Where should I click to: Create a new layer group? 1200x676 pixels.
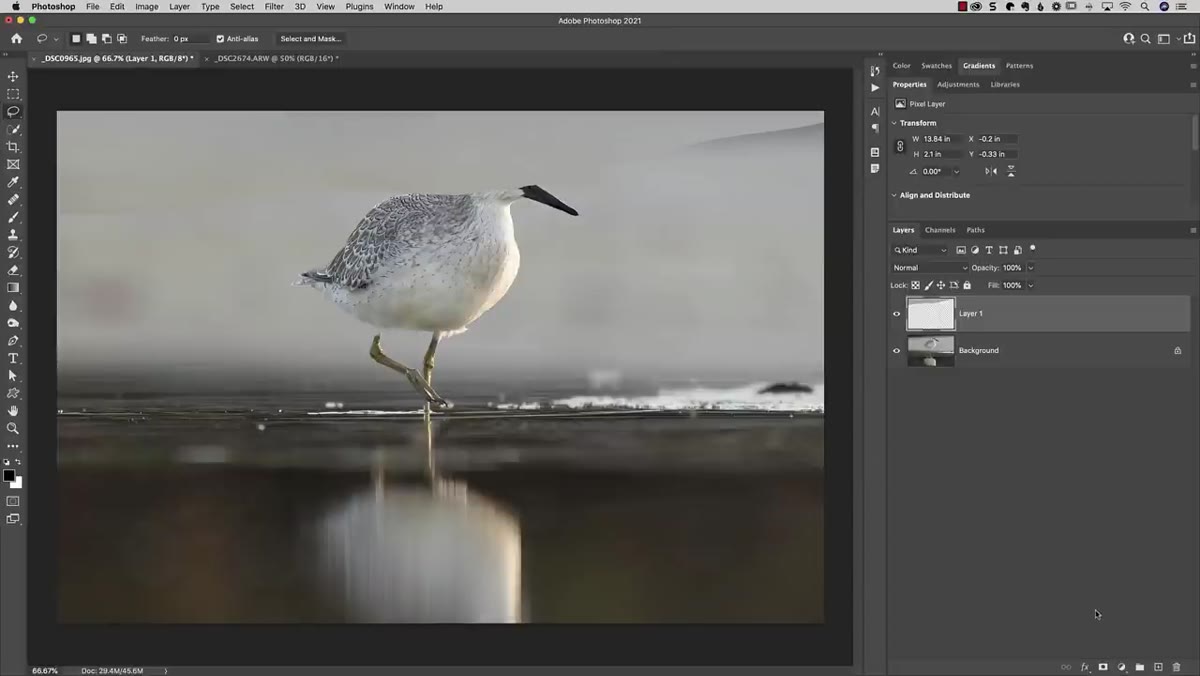tap(1140, 667)
